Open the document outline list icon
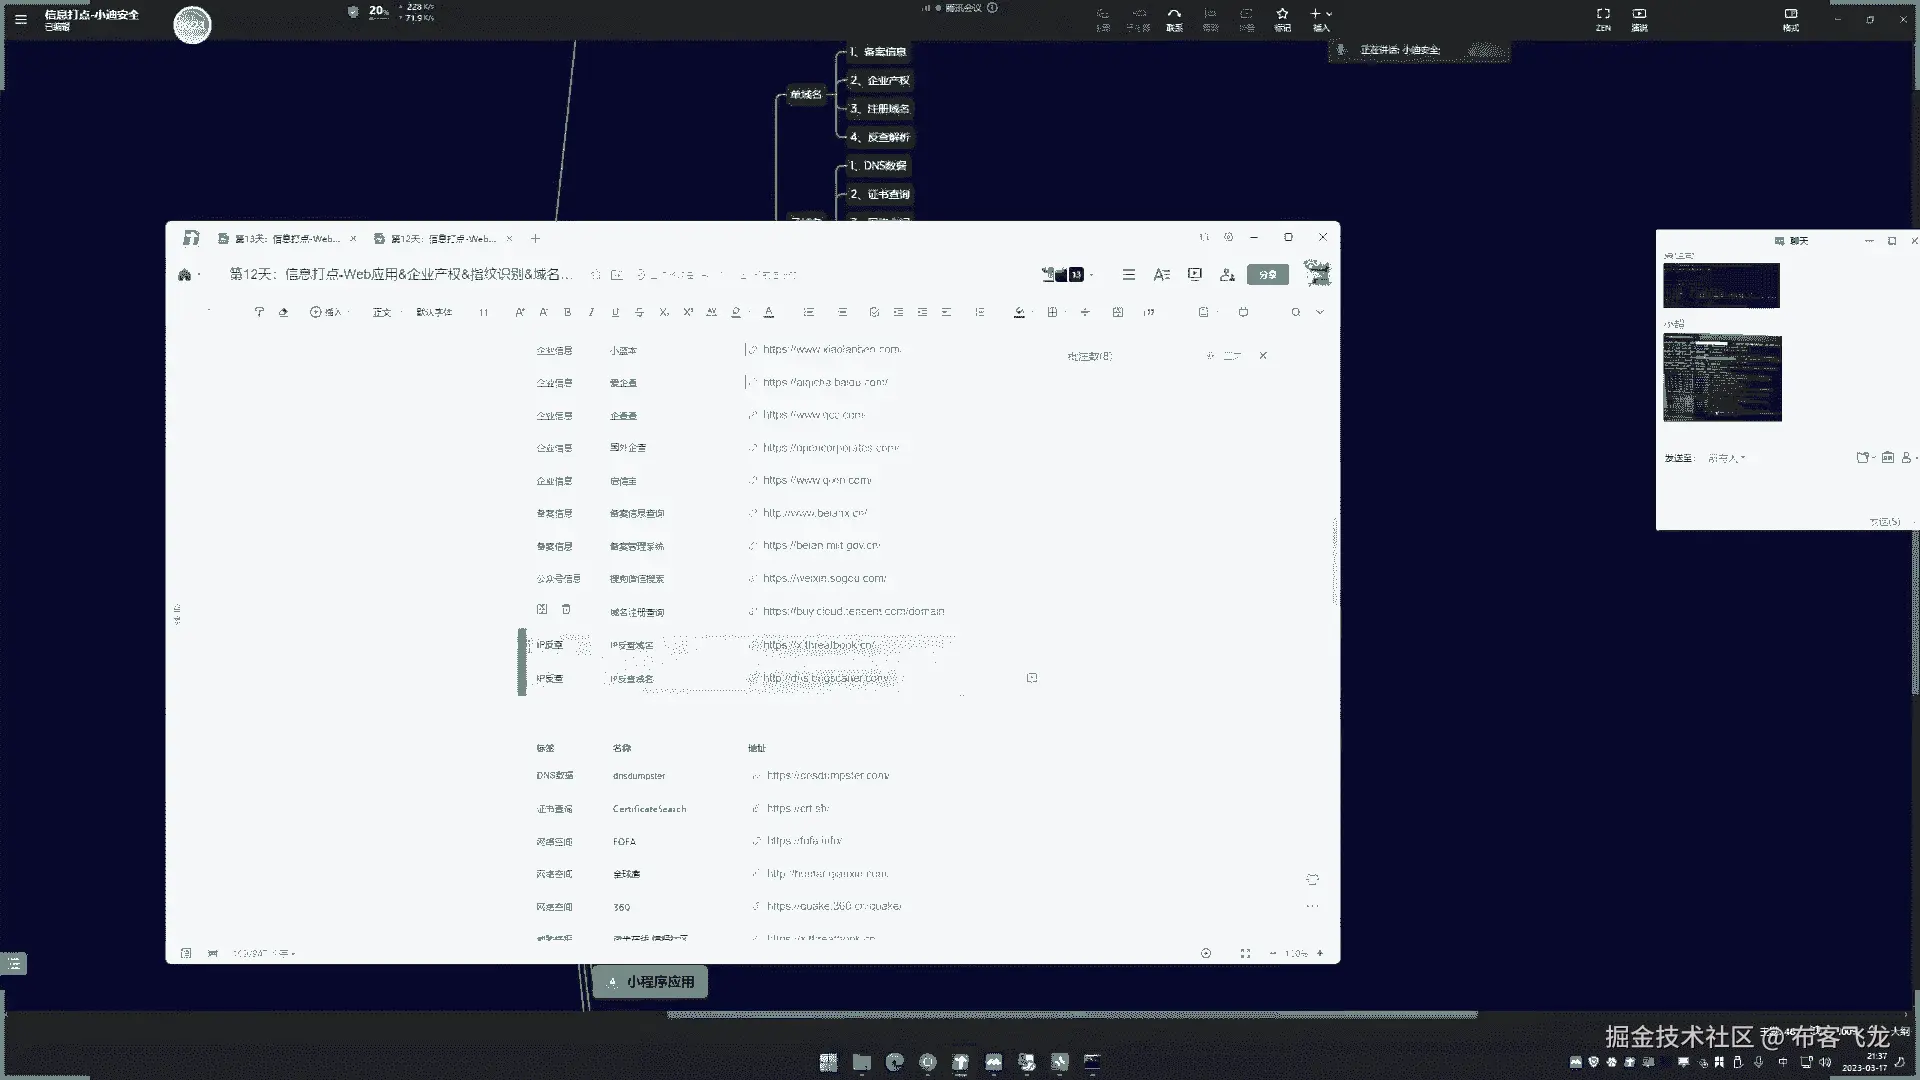The image size is (1920, 1080). (x=1128, y=274)
